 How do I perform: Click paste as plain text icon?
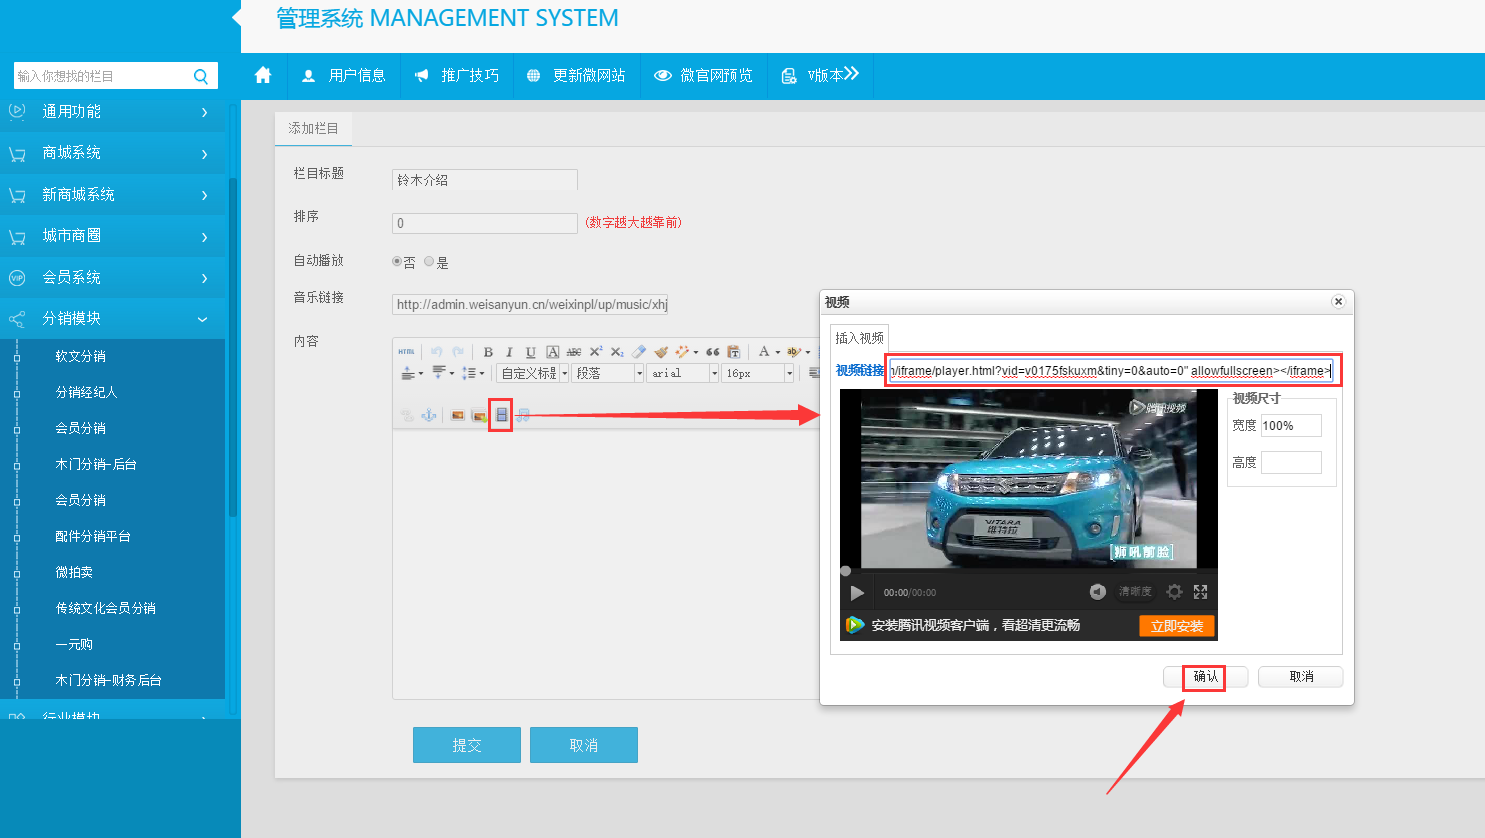pos(734,352)
